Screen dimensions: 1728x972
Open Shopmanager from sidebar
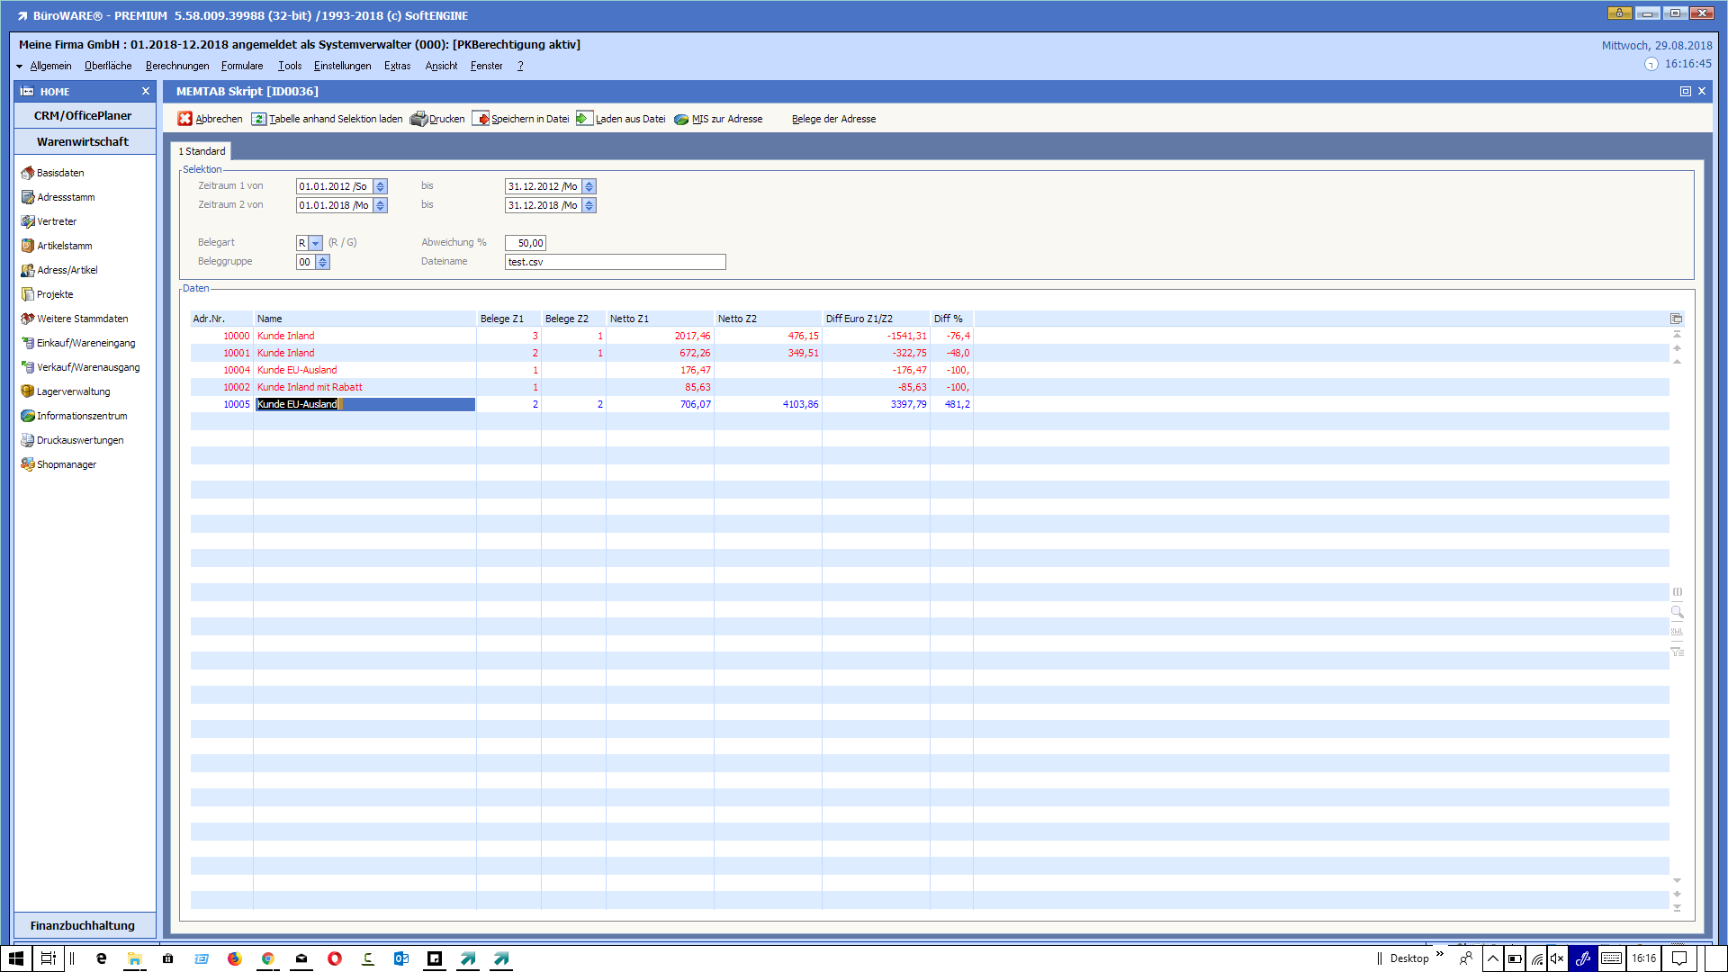66,465
